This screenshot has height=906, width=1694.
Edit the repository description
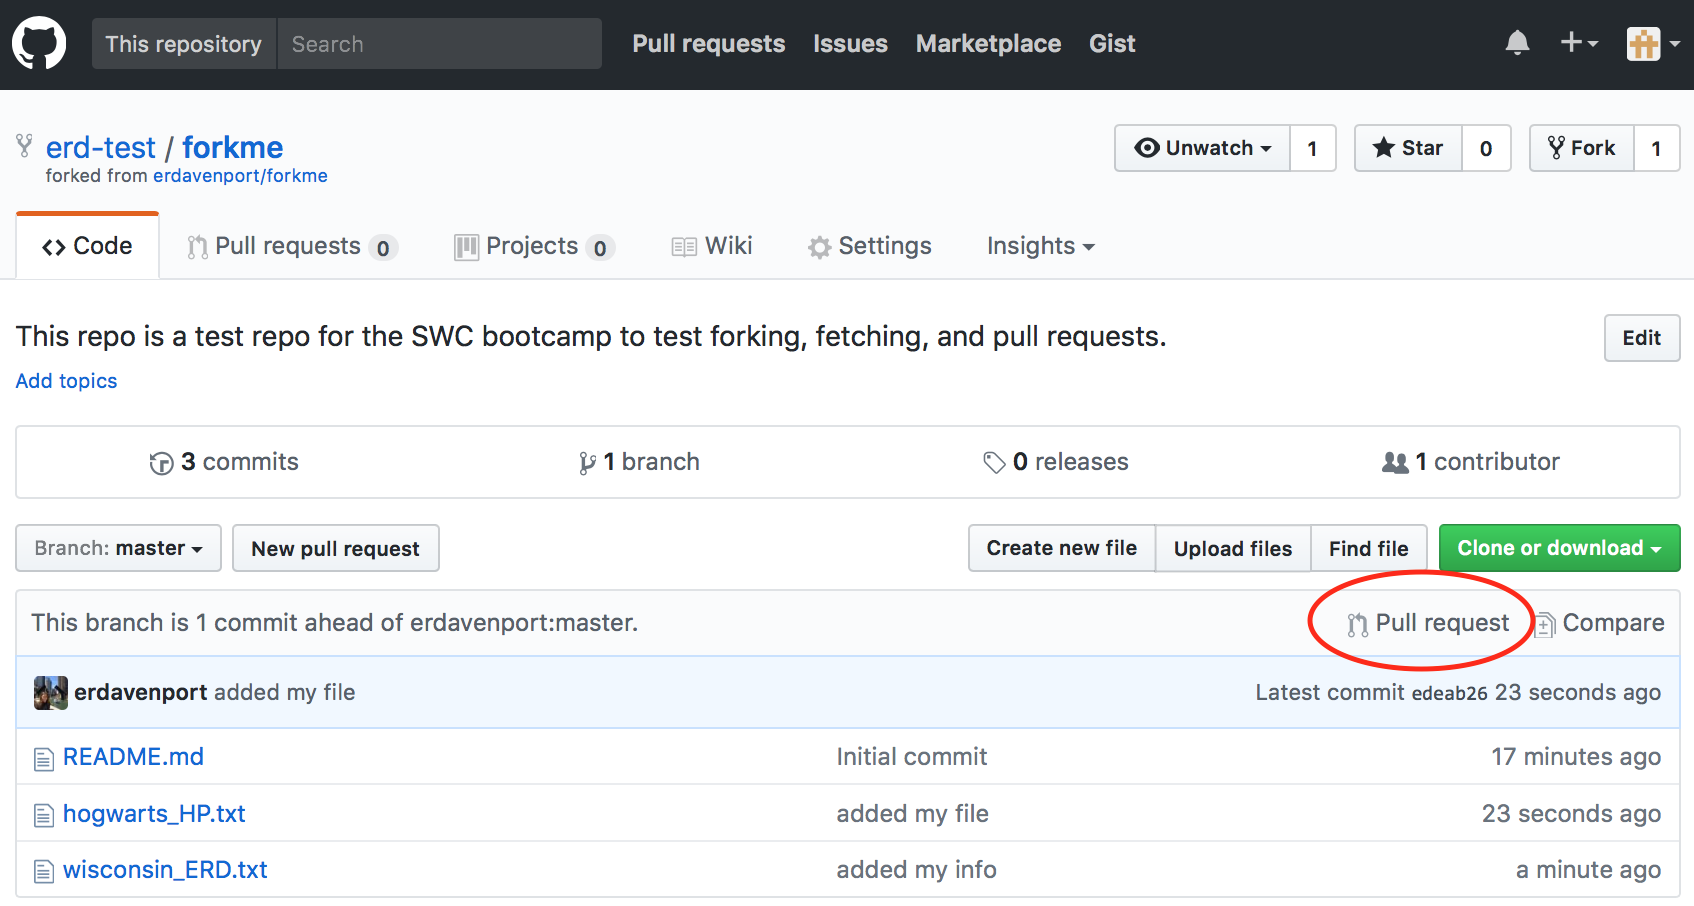1642,338
